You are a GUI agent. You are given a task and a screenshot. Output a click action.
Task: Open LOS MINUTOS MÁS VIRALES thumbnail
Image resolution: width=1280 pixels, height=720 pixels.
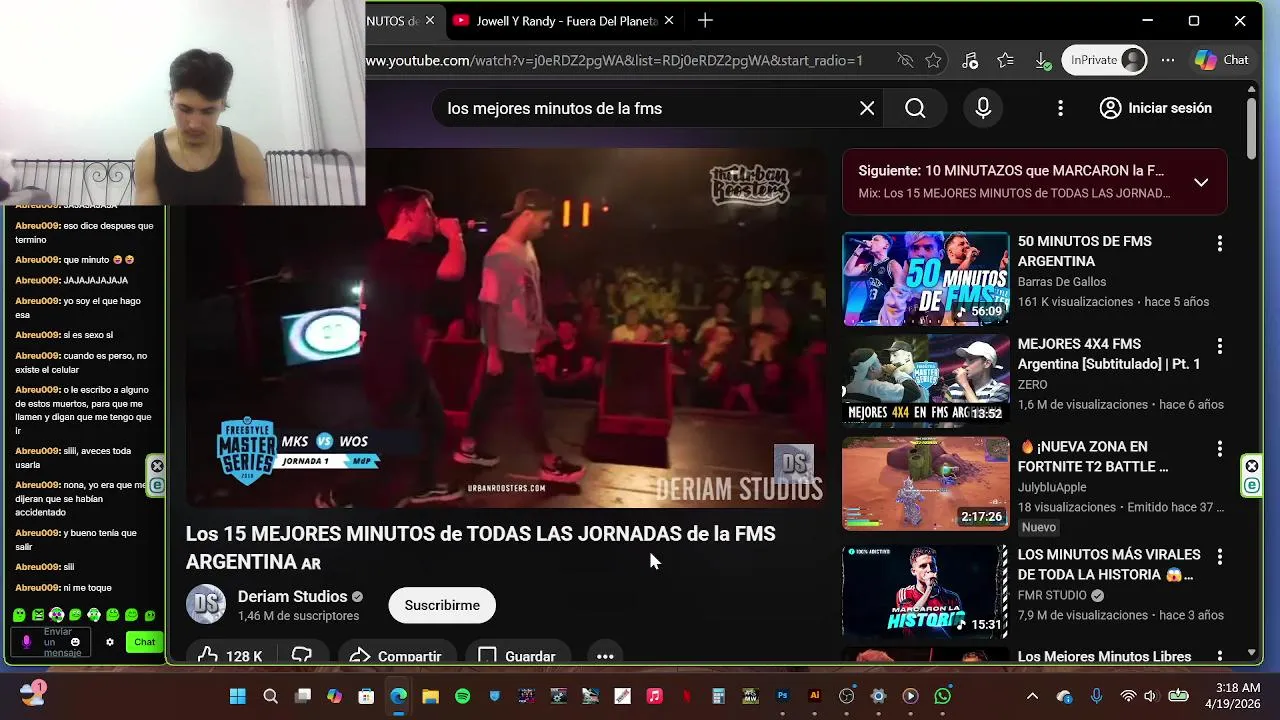tap(926, 592)
